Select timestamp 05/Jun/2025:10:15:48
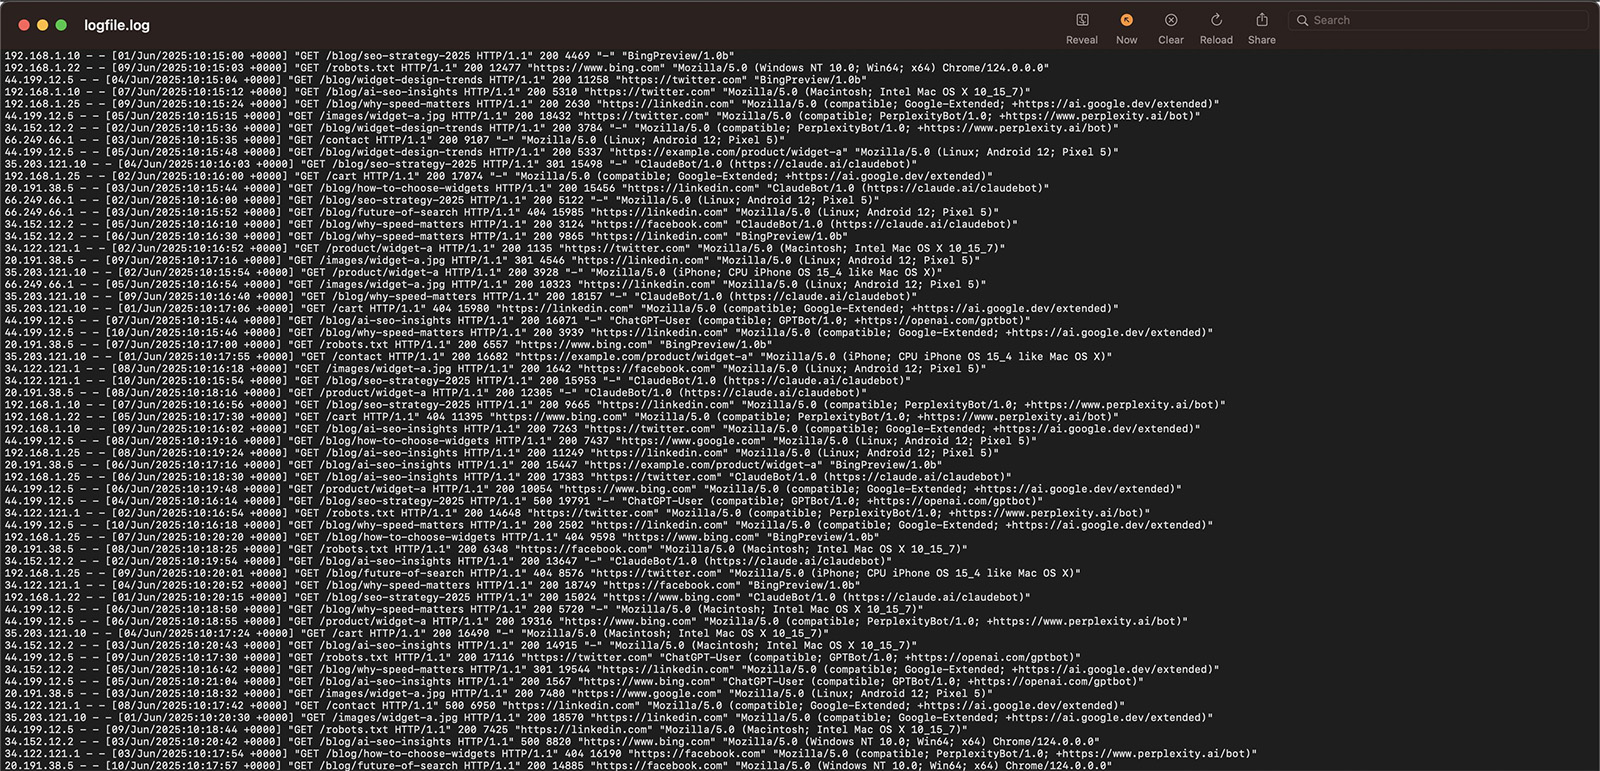 [x=174, y=152]
